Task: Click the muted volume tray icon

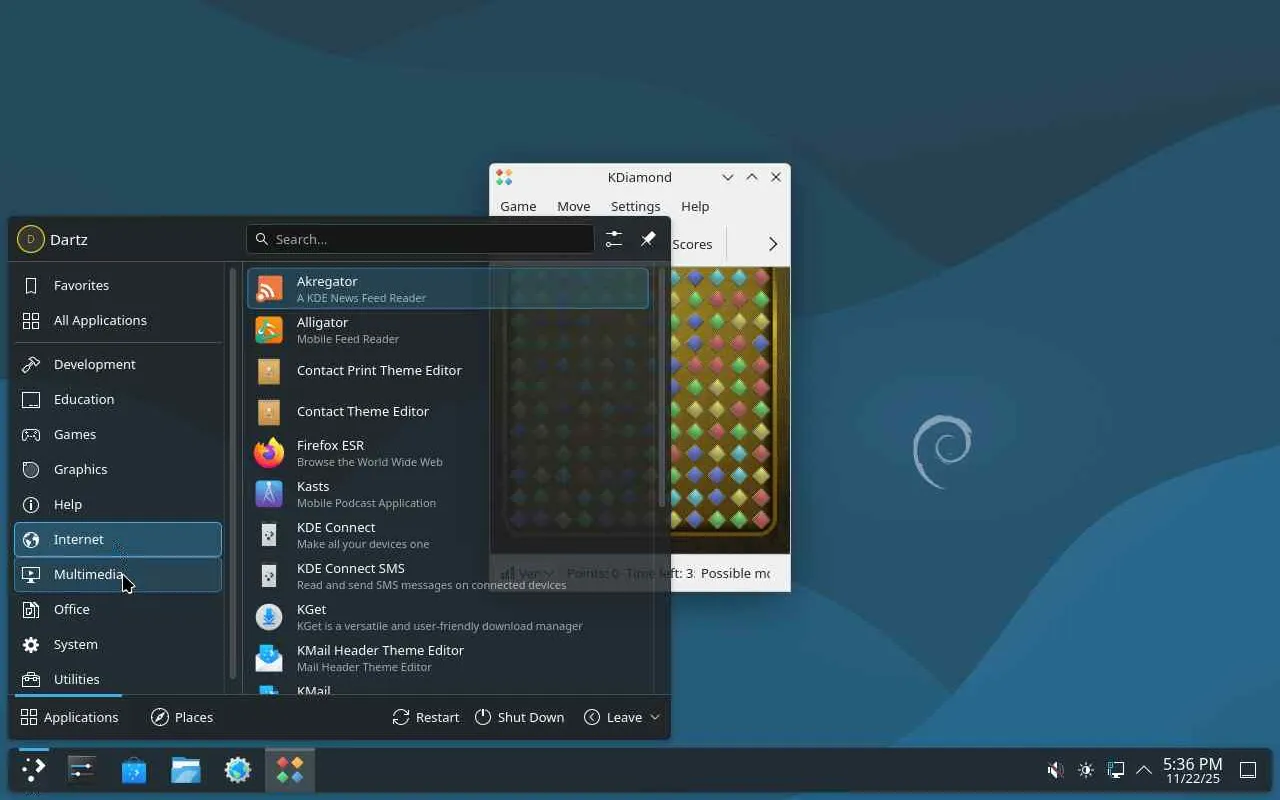Action: tap(1055, 770)
